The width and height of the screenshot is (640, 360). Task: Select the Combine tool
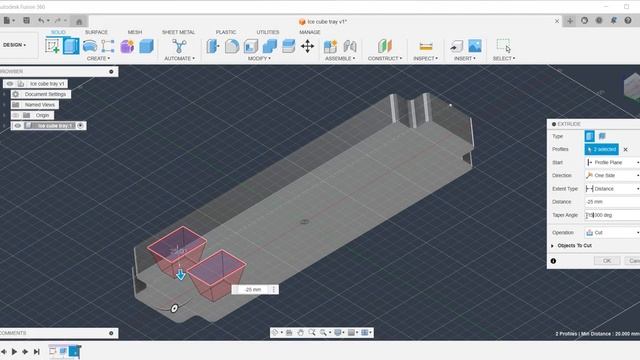pos(270,46)
